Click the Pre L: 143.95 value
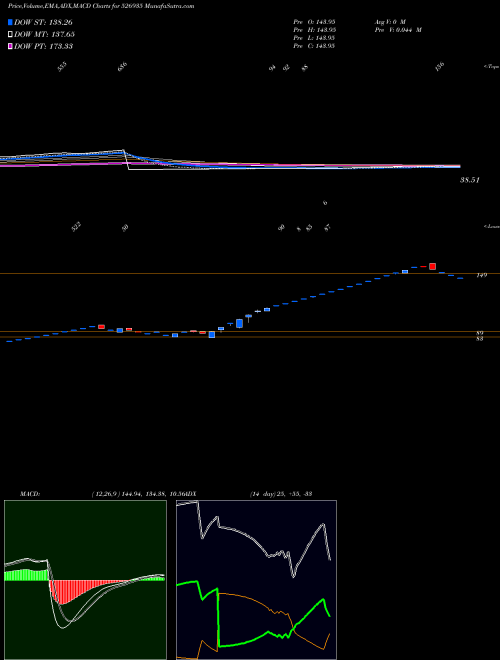The image size is (500, 660). click(314, 38)
